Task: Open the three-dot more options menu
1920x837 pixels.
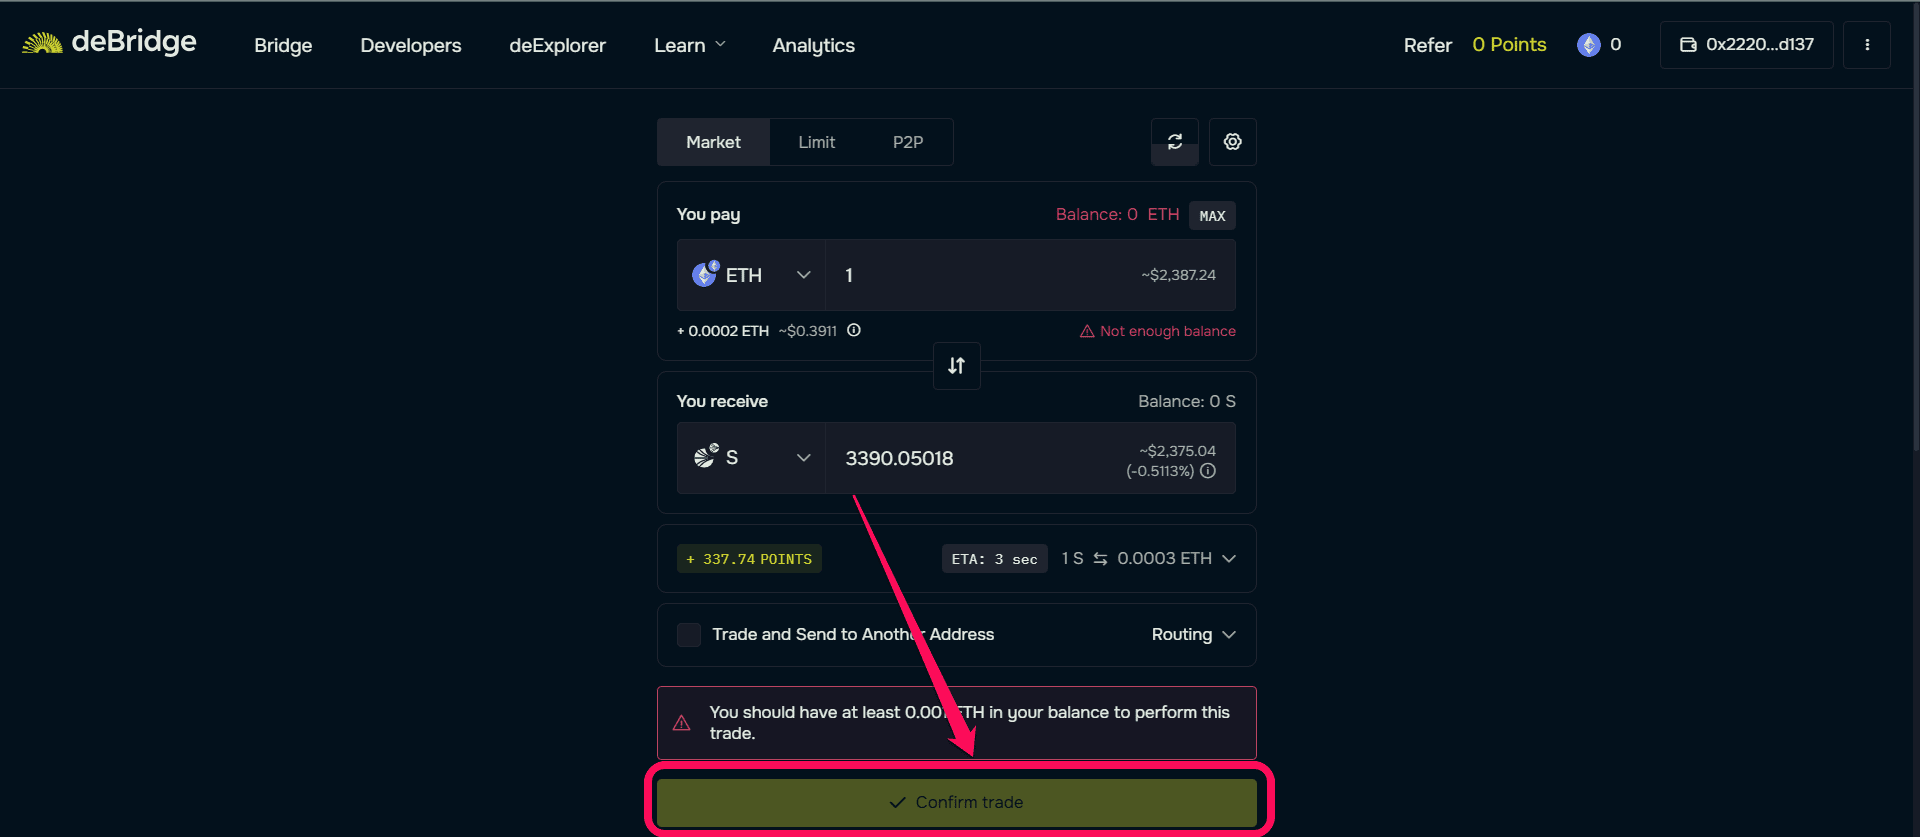Action: click(1867, 45)
